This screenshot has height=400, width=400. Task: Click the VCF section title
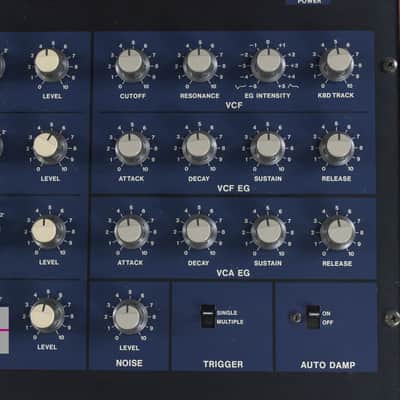(x=234, y=106)
